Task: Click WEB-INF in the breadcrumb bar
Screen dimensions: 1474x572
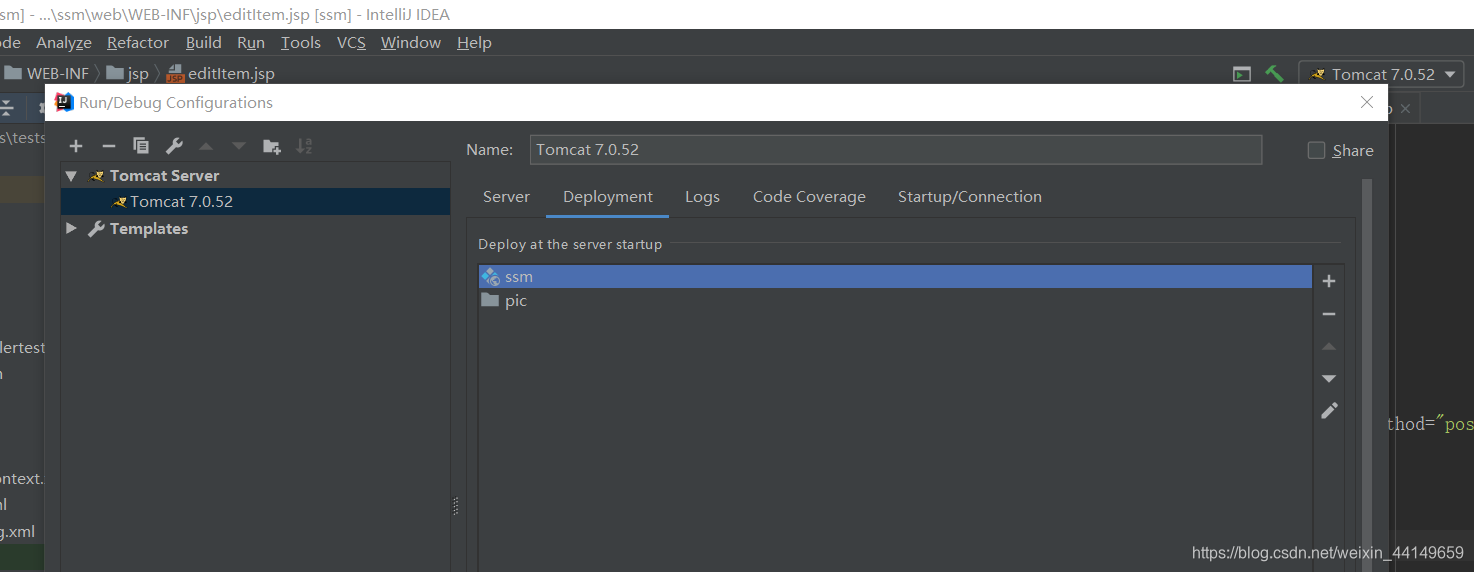Action: tap(46, 73)
